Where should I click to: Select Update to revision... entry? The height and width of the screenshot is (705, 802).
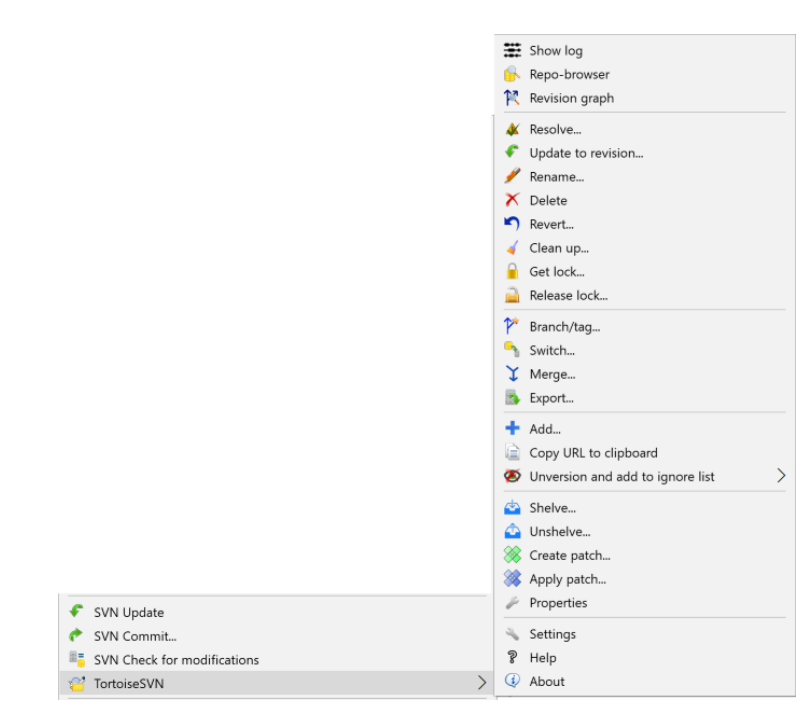[x=644, y=153]
